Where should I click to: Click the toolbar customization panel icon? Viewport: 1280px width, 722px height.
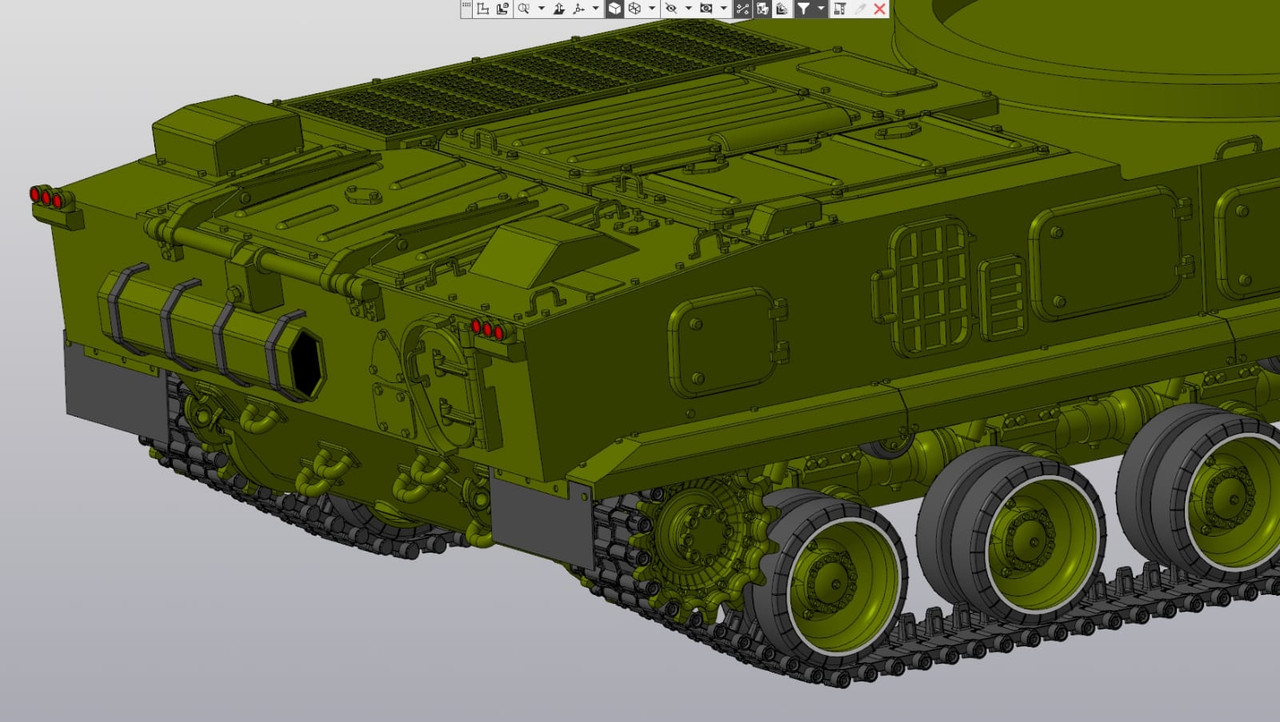tap(839, 8)
